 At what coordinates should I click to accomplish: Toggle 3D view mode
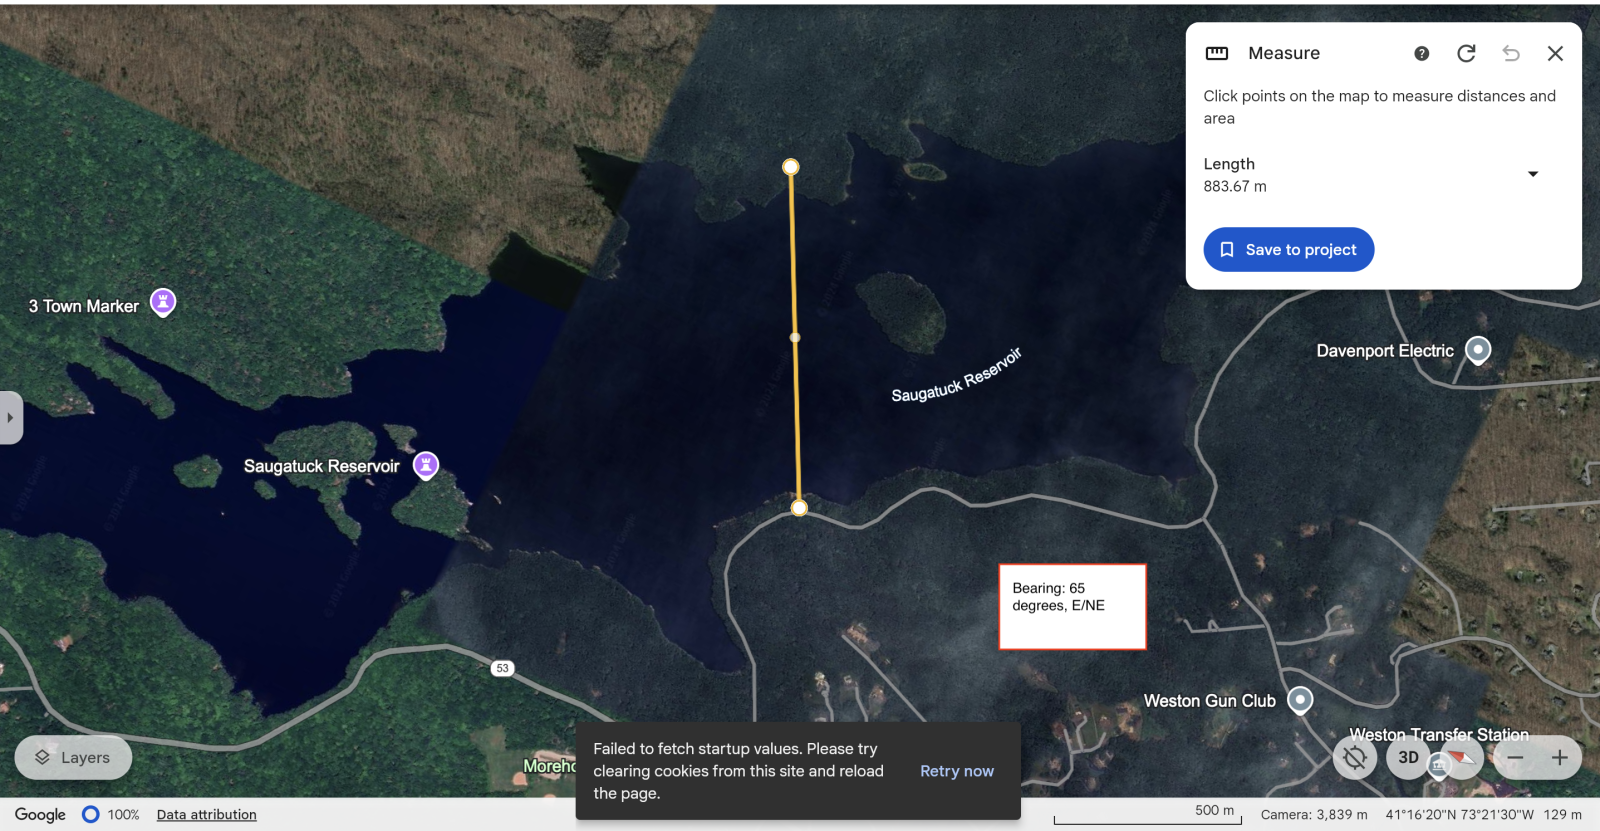[1408, 758]
